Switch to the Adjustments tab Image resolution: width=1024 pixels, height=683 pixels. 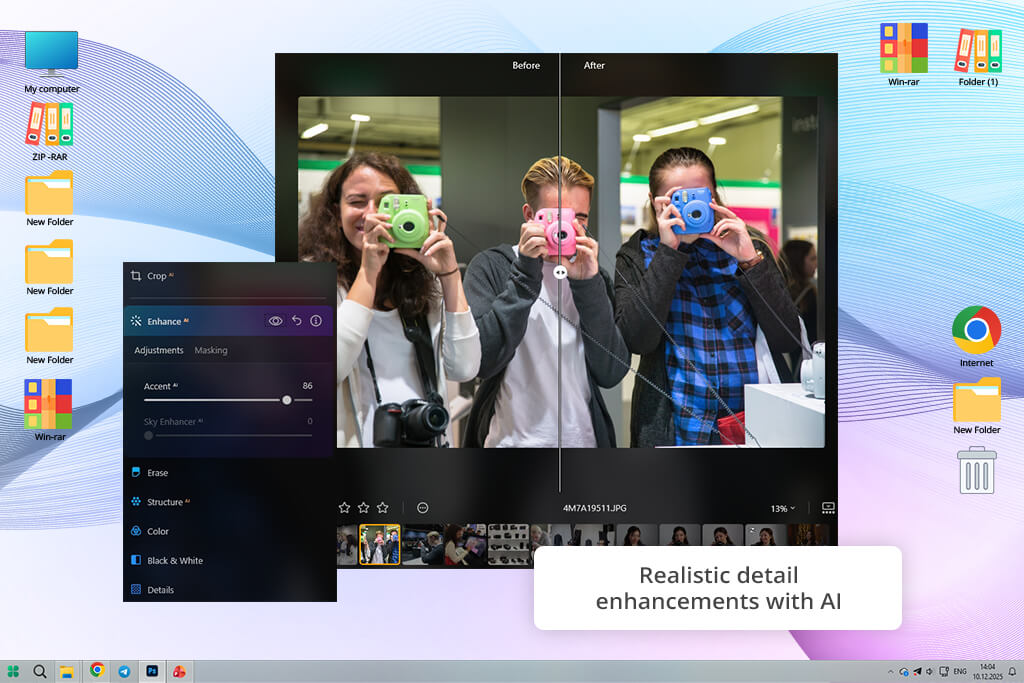159,350
